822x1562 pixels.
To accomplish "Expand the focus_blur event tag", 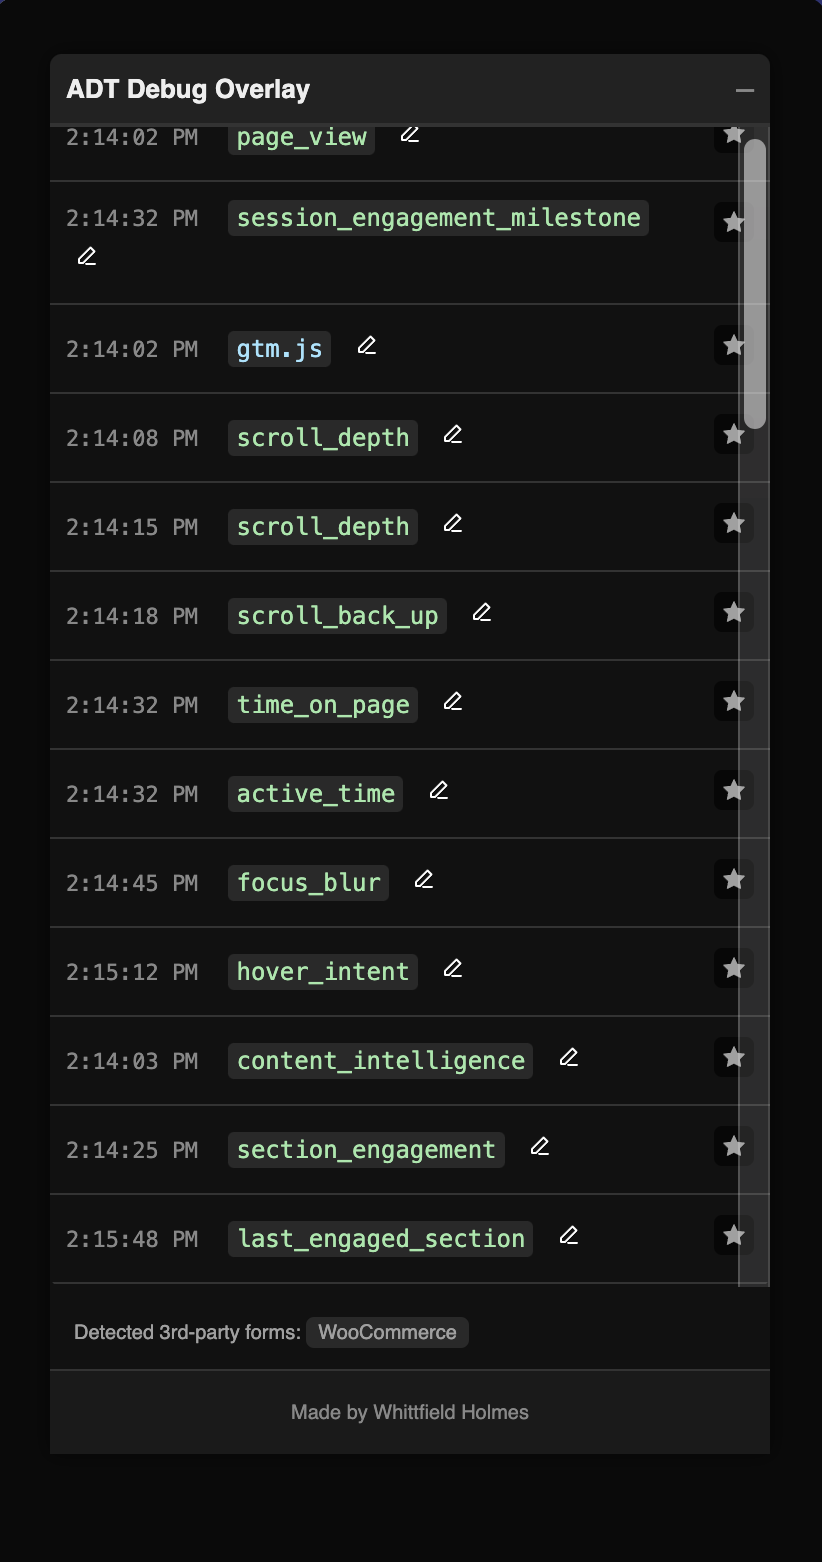I will tap(308, 883).
